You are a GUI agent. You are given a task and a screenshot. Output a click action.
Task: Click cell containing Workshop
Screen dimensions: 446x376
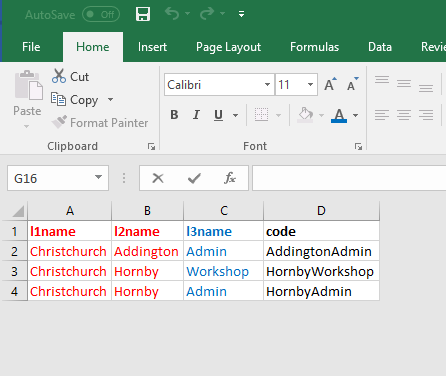[223, 271]
